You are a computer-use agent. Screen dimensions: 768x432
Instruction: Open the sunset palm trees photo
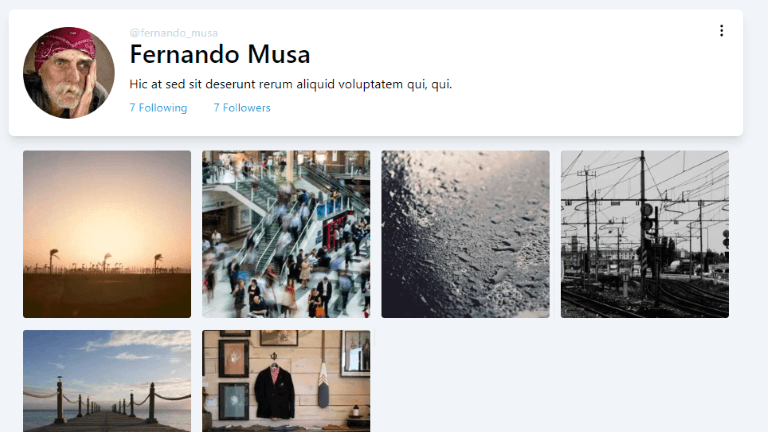(107, 234)
